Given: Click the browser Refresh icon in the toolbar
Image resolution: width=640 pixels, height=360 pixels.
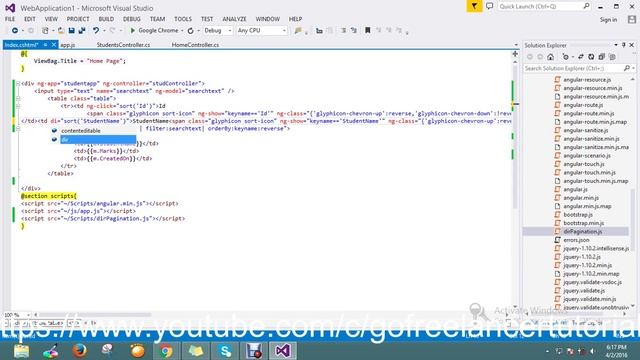Looking at the screenshot, I should [191, 31].
